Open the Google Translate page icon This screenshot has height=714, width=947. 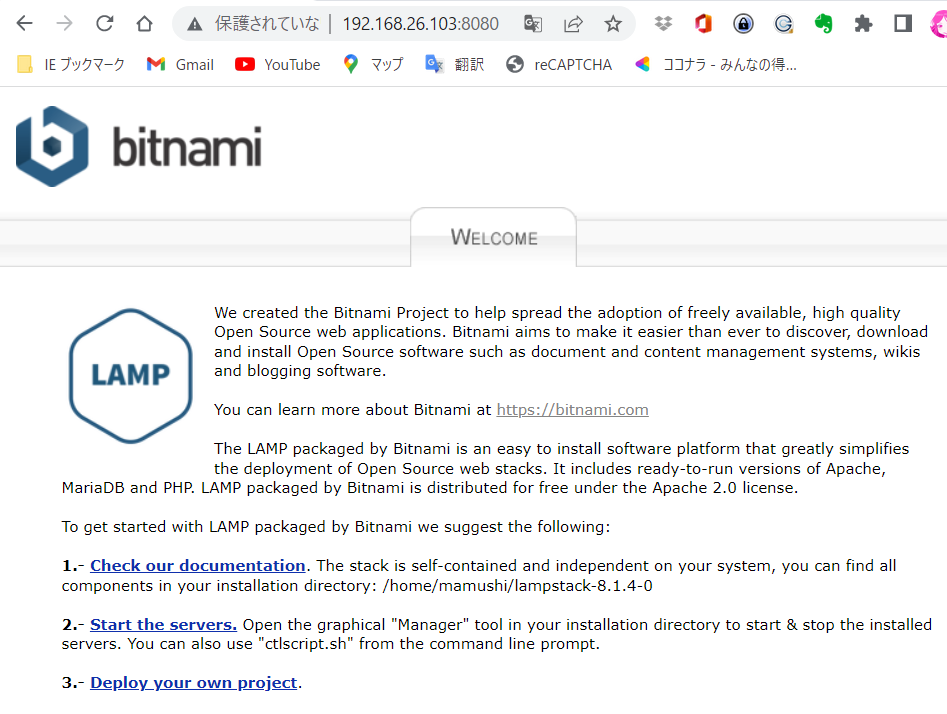[x=533, y=23]
